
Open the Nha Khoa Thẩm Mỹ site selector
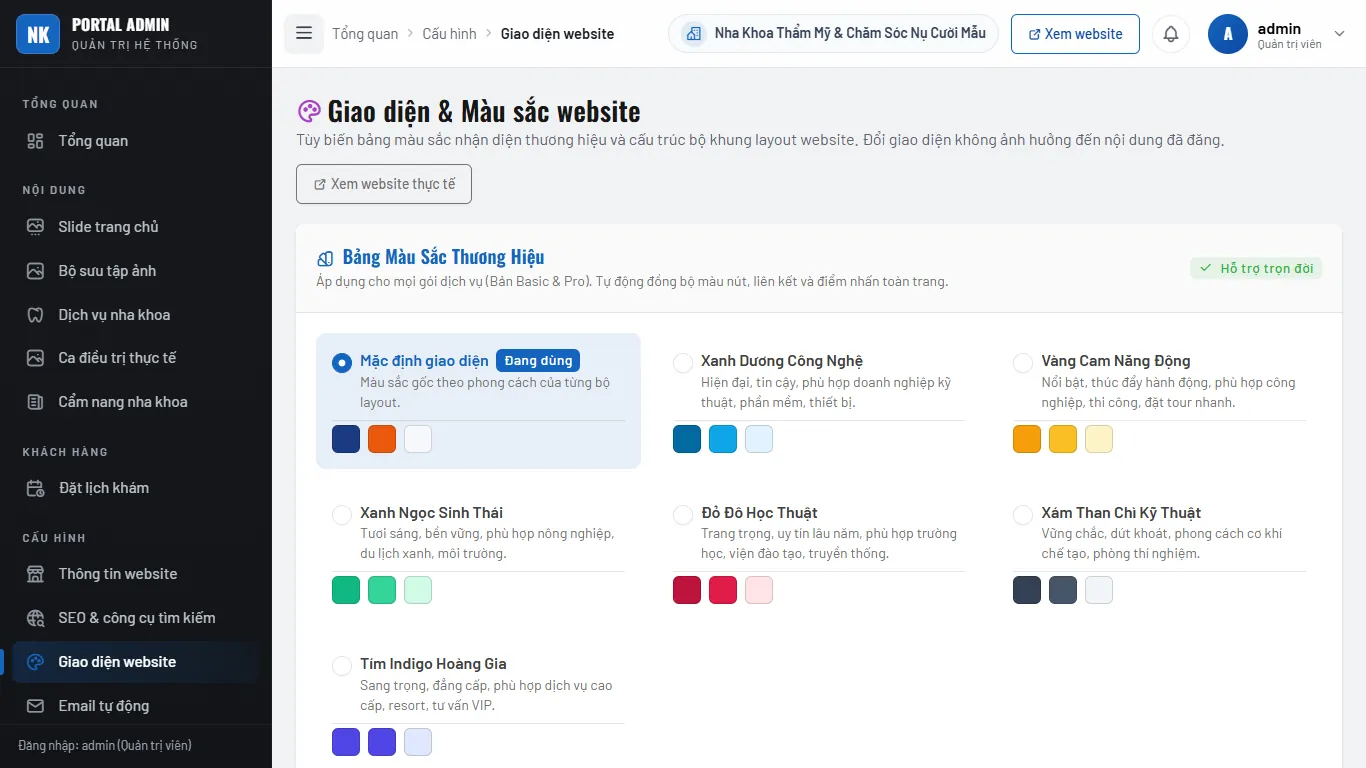(833, 33)
